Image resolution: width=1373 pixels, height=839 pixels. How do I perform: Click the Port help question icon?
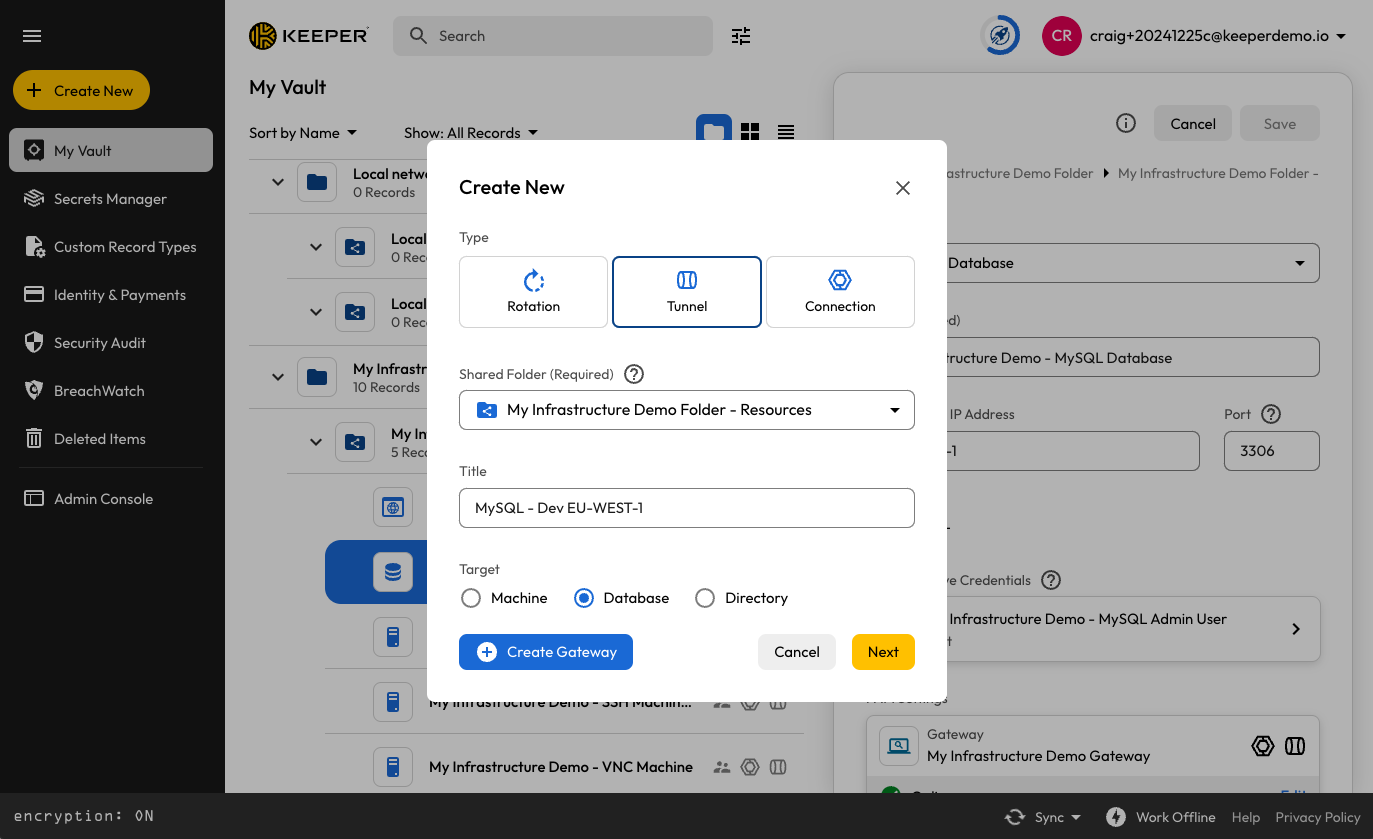tap(1271, 414)
